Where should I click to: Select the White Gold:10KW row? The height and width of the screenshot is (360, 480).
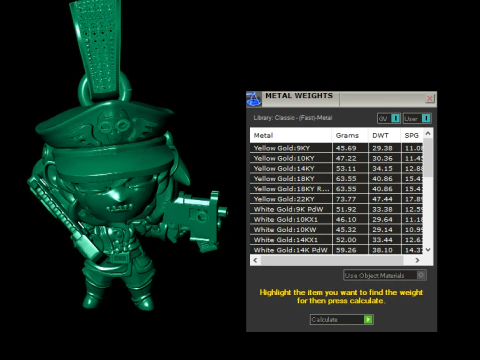tap(337, 230)
